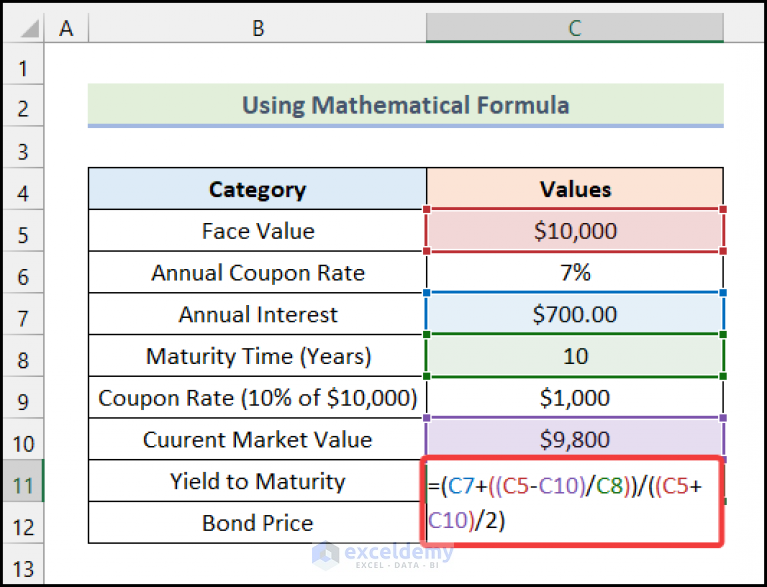Viewport: 767px width, 587px height.
Task: Select column C header
Action: [575, 28]
